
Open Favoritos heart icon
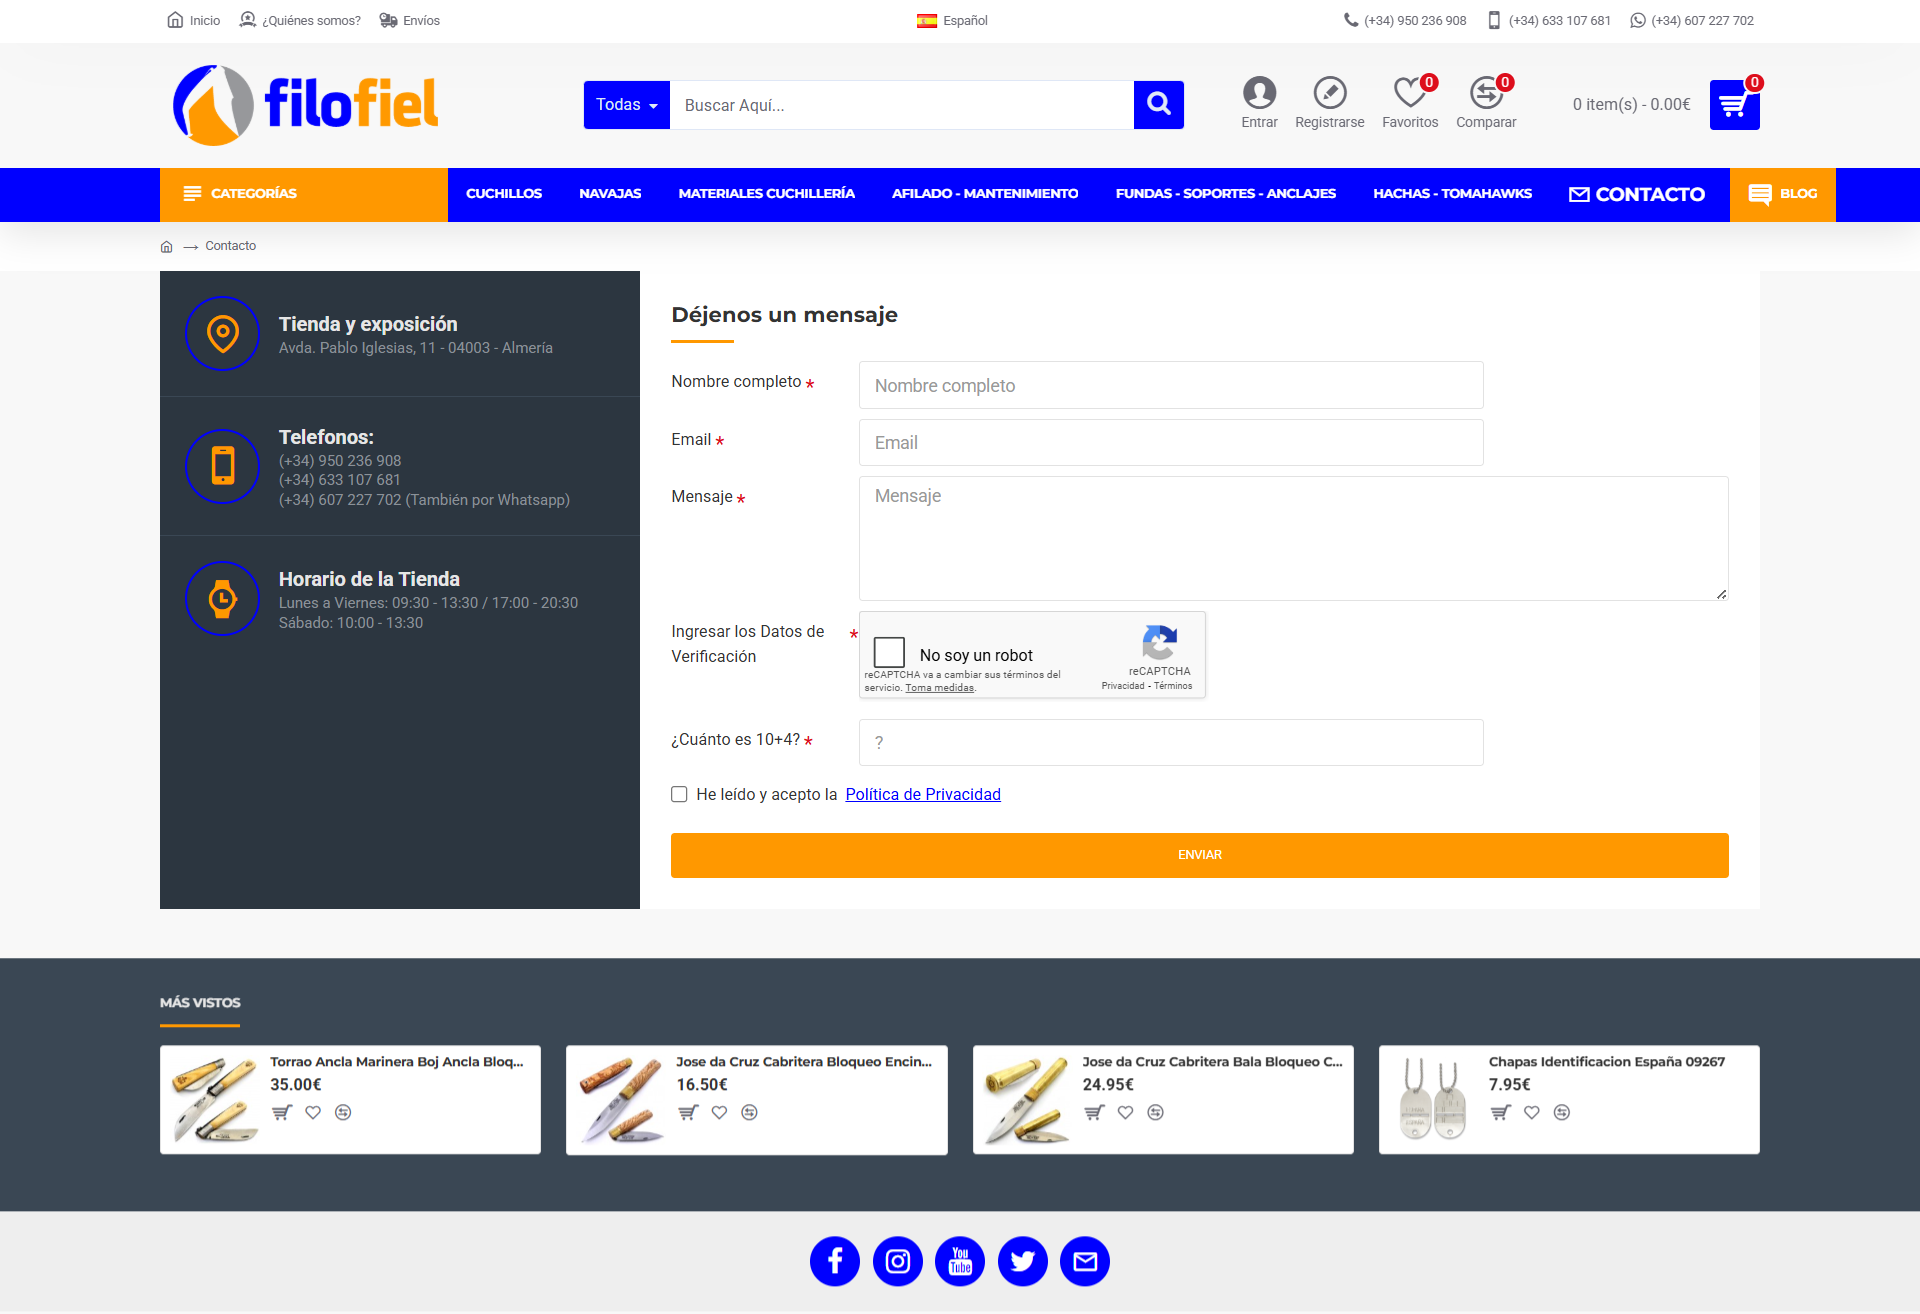point(1409,93)
